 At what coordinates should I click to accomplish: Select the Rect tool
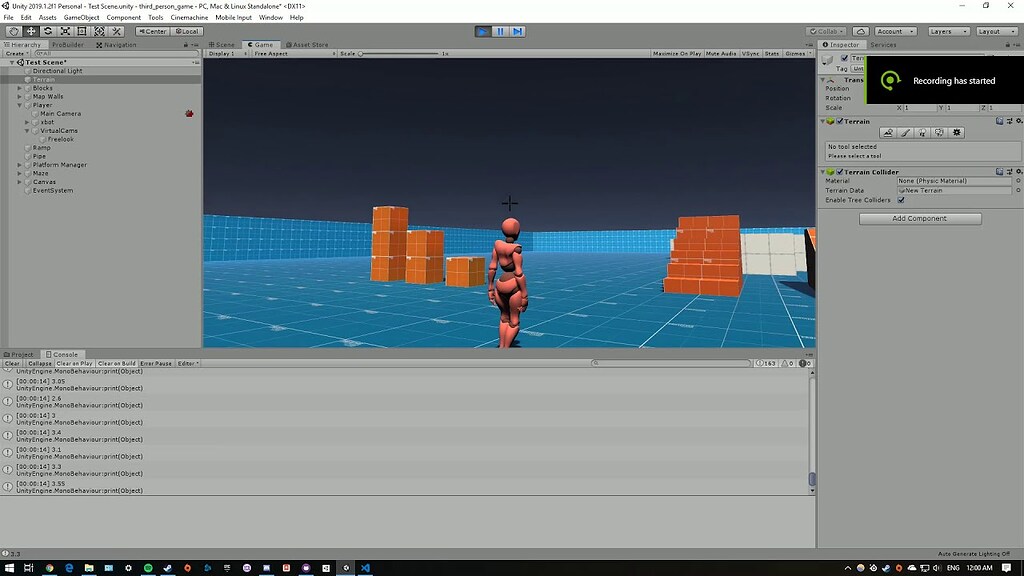(82, 31)
